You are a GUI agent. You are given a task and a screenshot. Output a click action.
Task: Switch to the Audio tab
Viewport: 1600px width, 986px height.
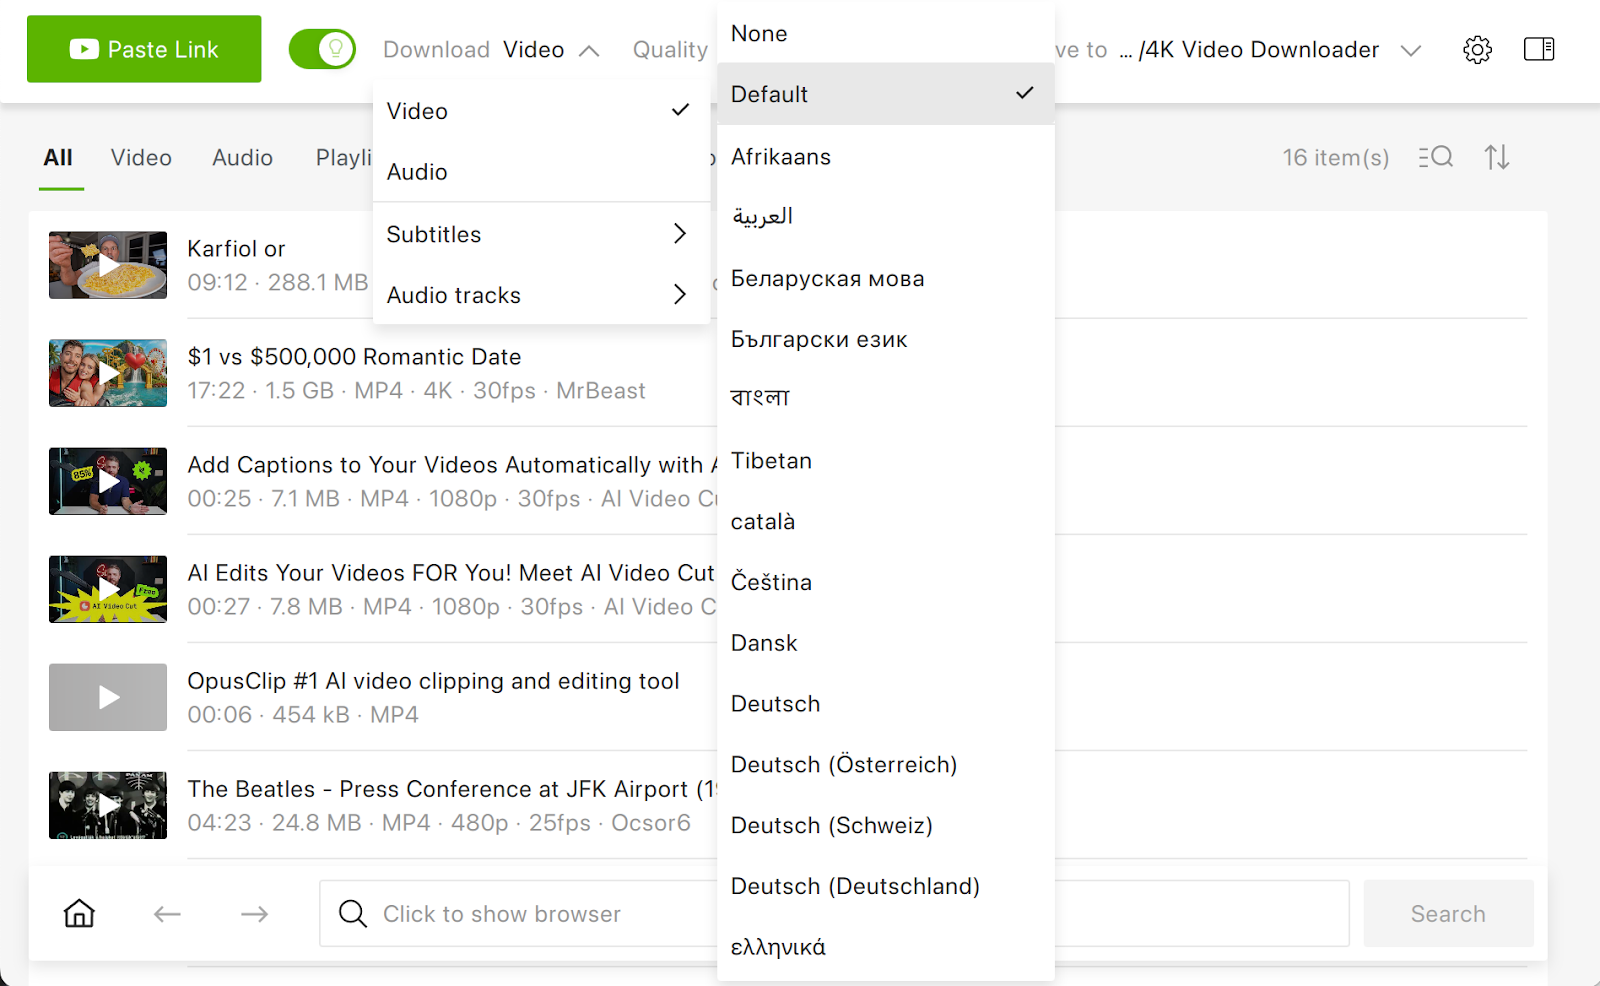(242, 158)
